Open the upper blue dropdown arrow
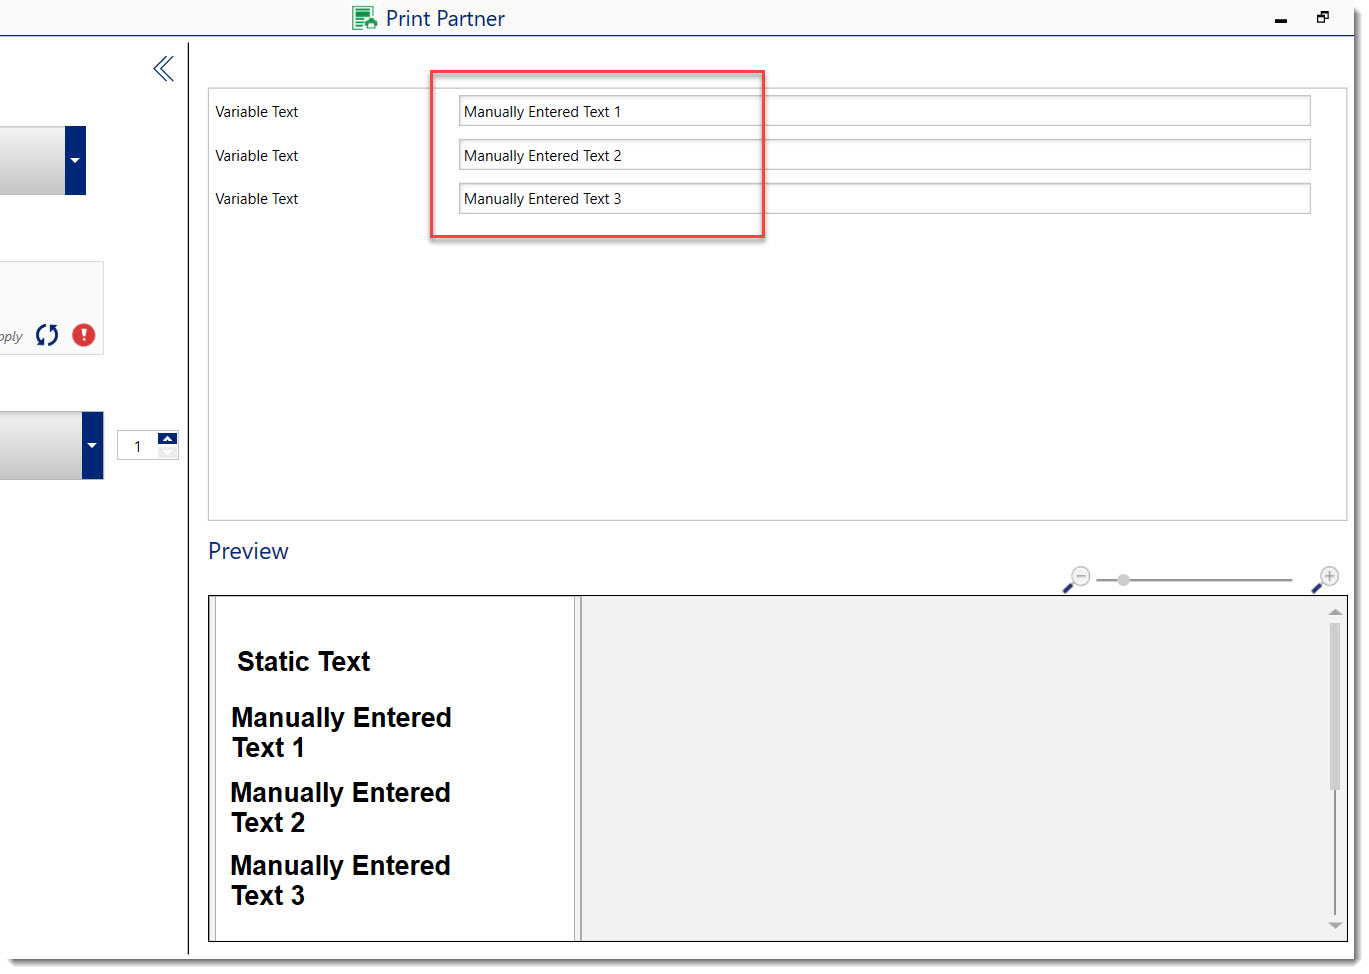This screenshot has height=974, width=1369. point(75,160)
